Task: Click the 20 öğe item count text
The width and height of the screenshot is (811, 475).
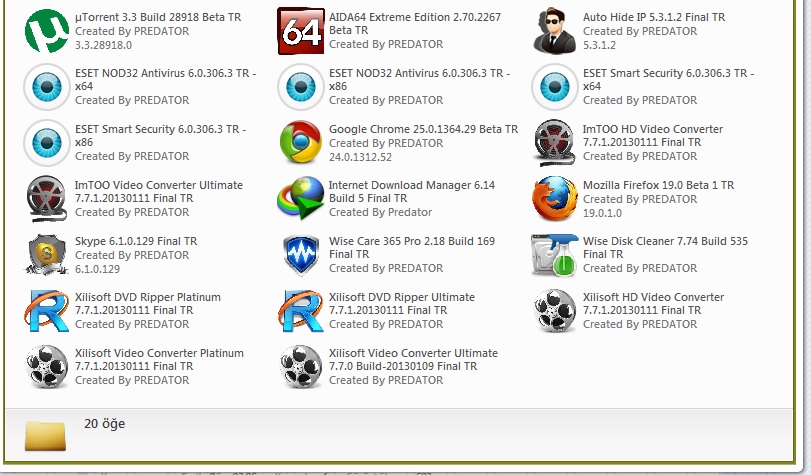Action: [104, 424]
